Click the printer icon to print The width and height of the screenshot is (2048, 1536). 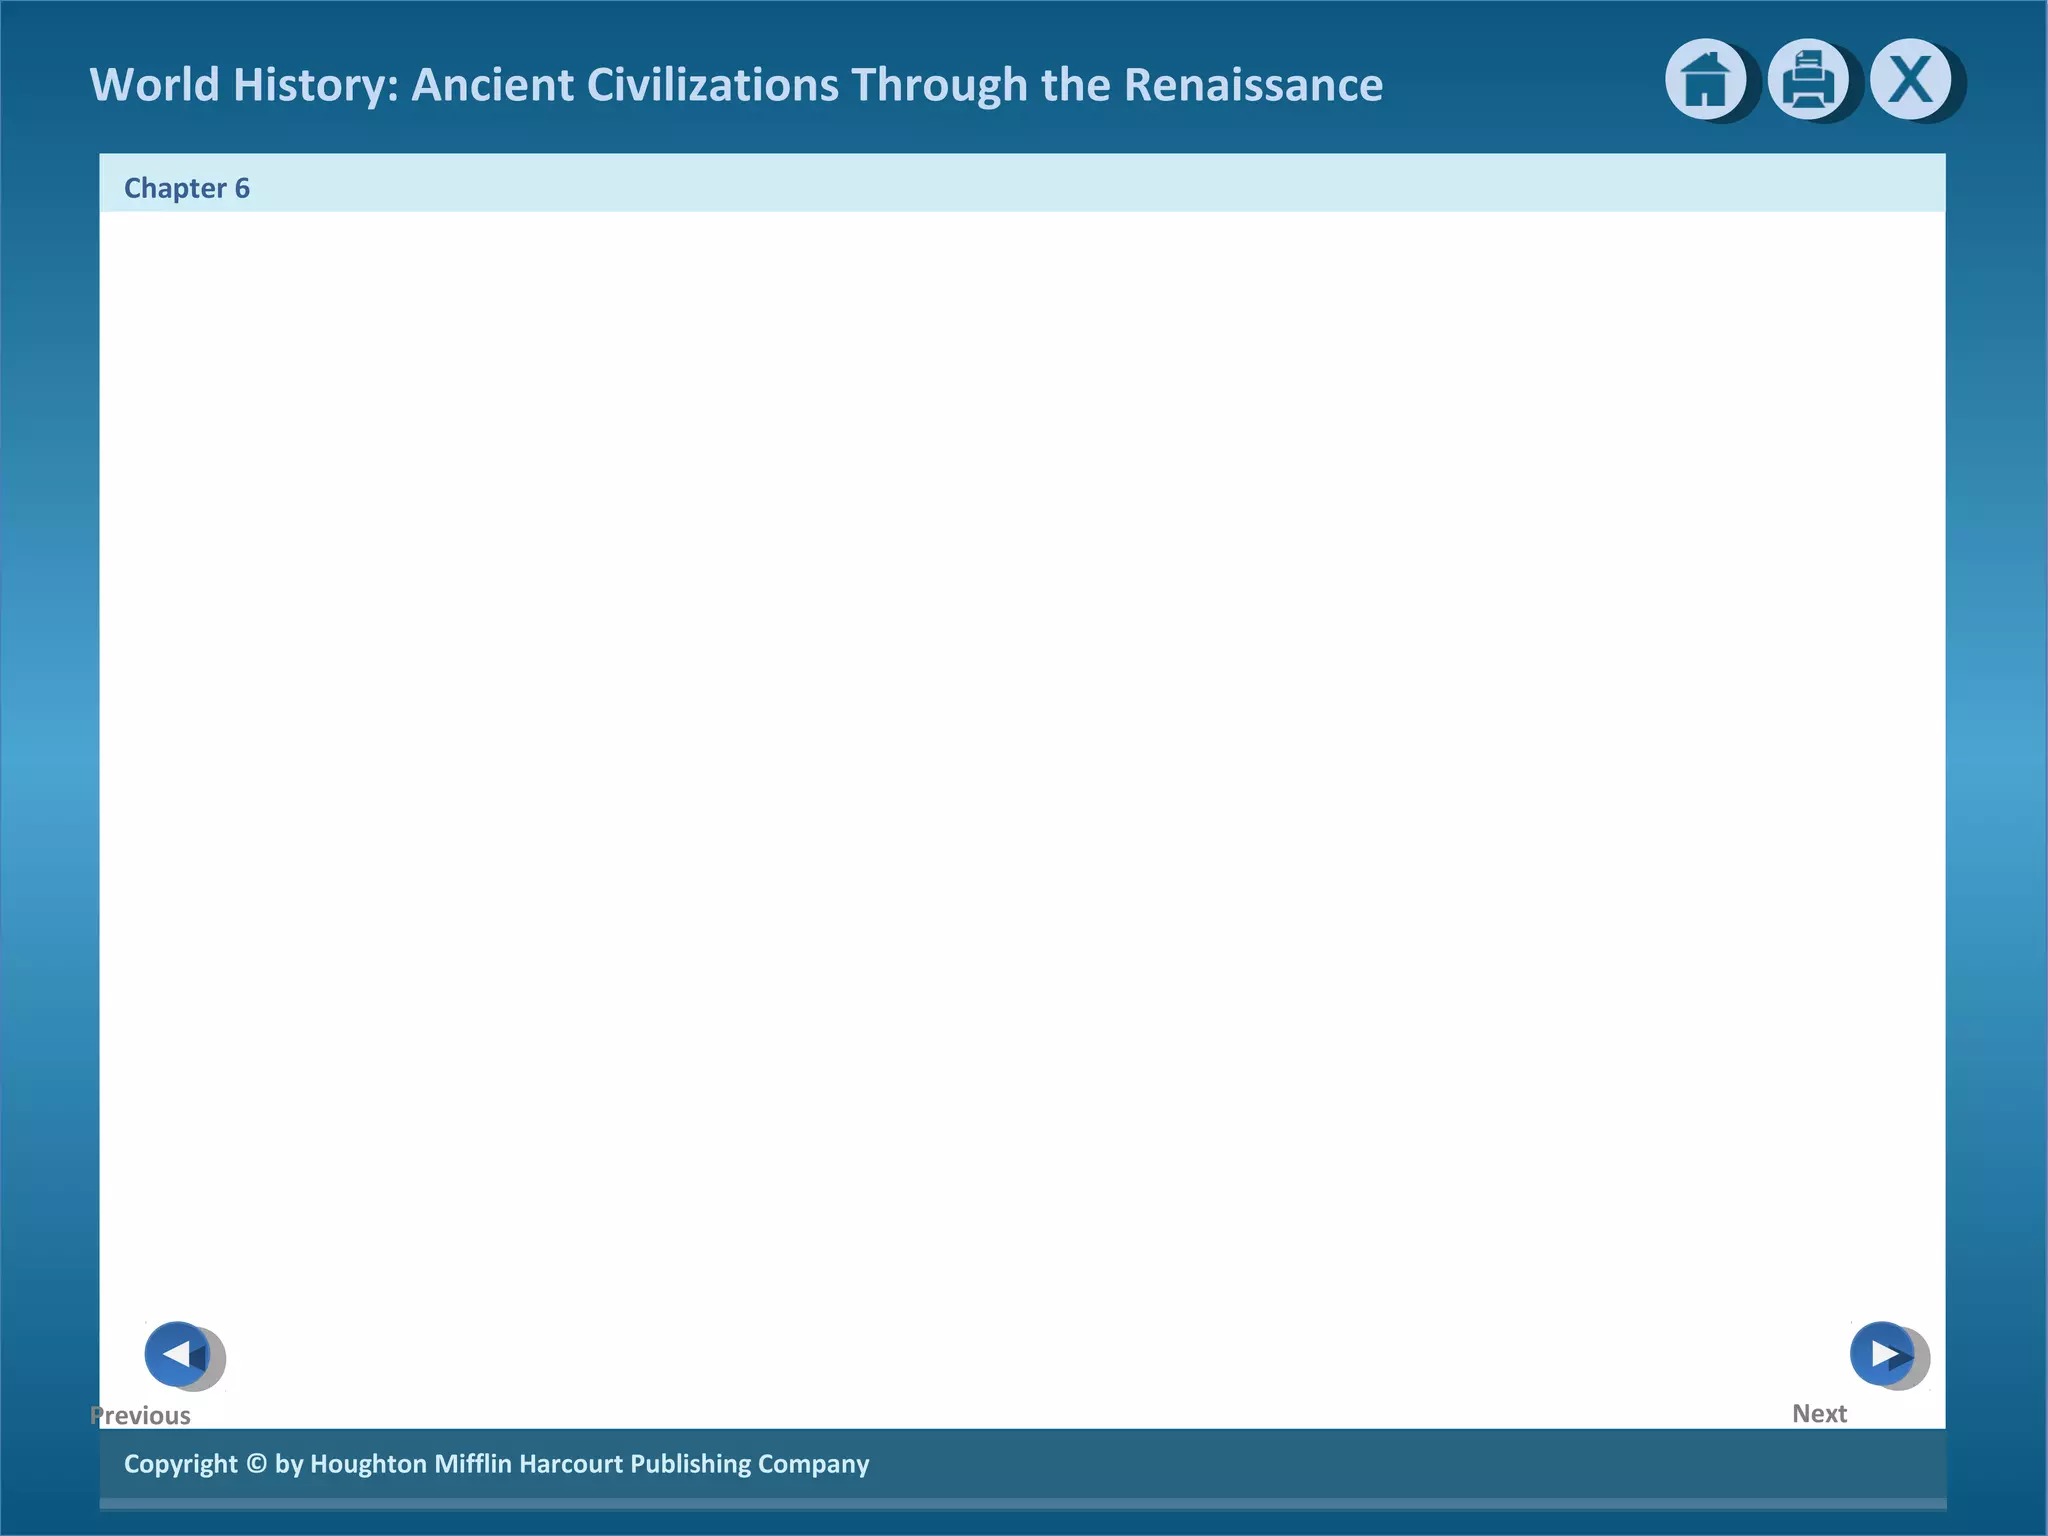(x=1808, y=80)
